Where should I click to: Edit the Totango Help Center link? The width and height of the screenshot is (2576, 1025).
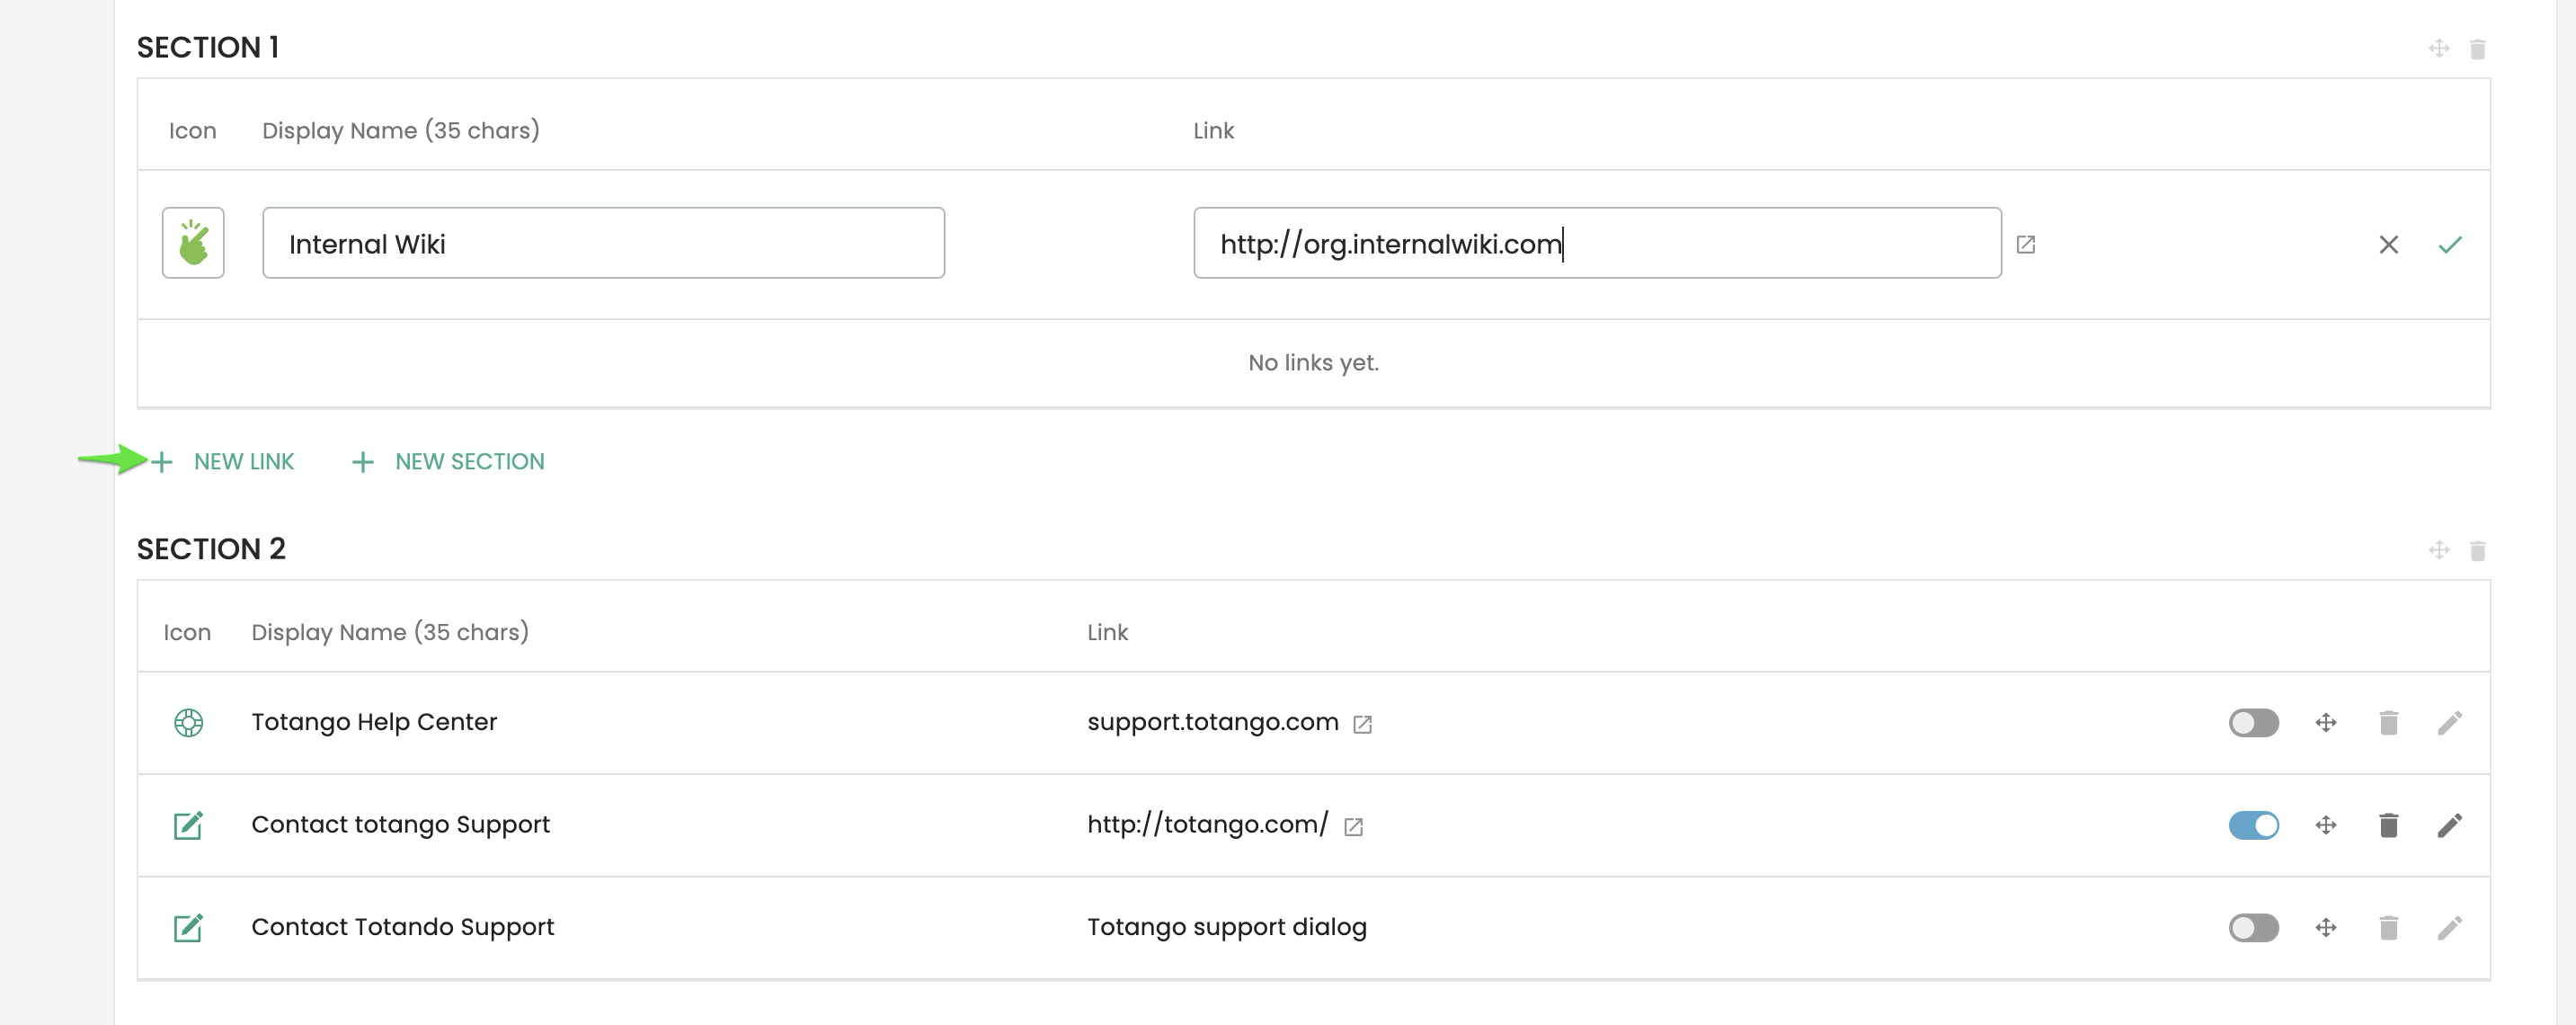[x=2449, y=723]
